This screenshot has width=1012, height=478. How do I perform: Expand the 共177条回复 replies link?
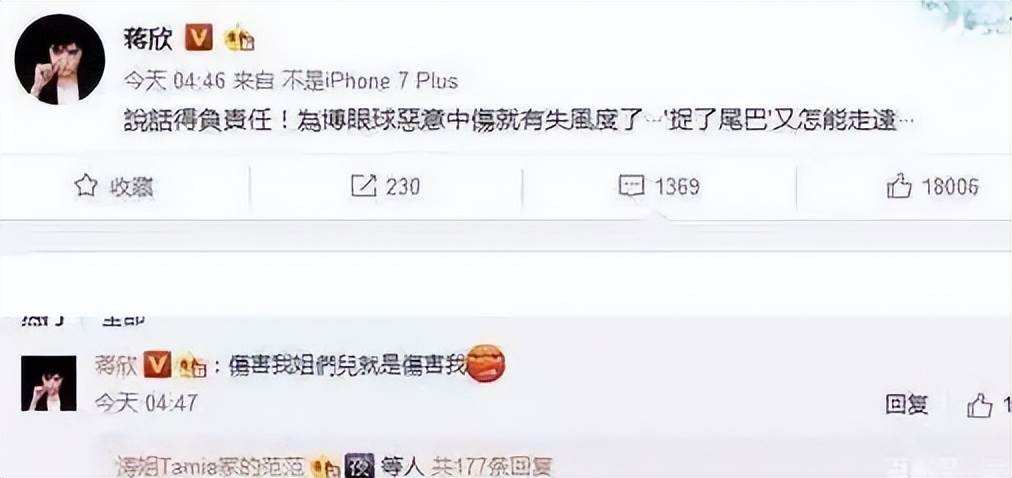pos(492,467)
